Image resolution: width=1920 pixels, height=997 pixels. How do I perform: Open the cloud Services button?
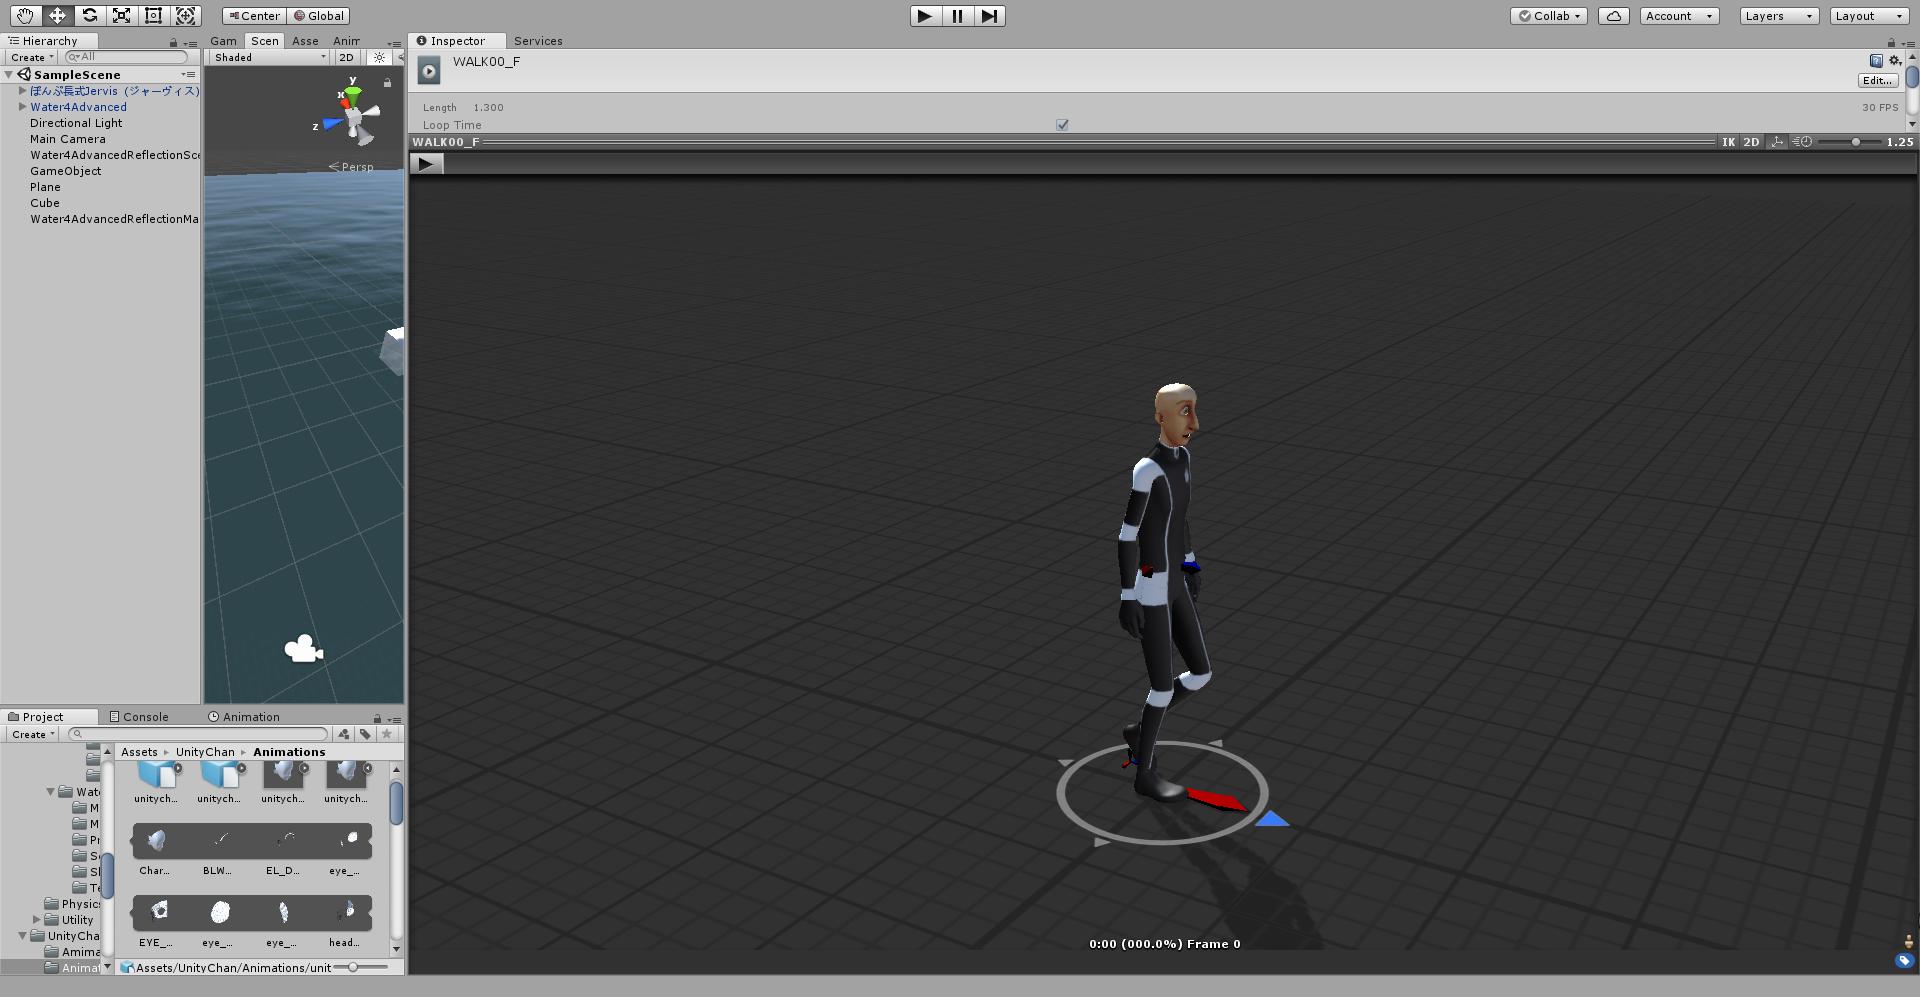click(1614, 16)
